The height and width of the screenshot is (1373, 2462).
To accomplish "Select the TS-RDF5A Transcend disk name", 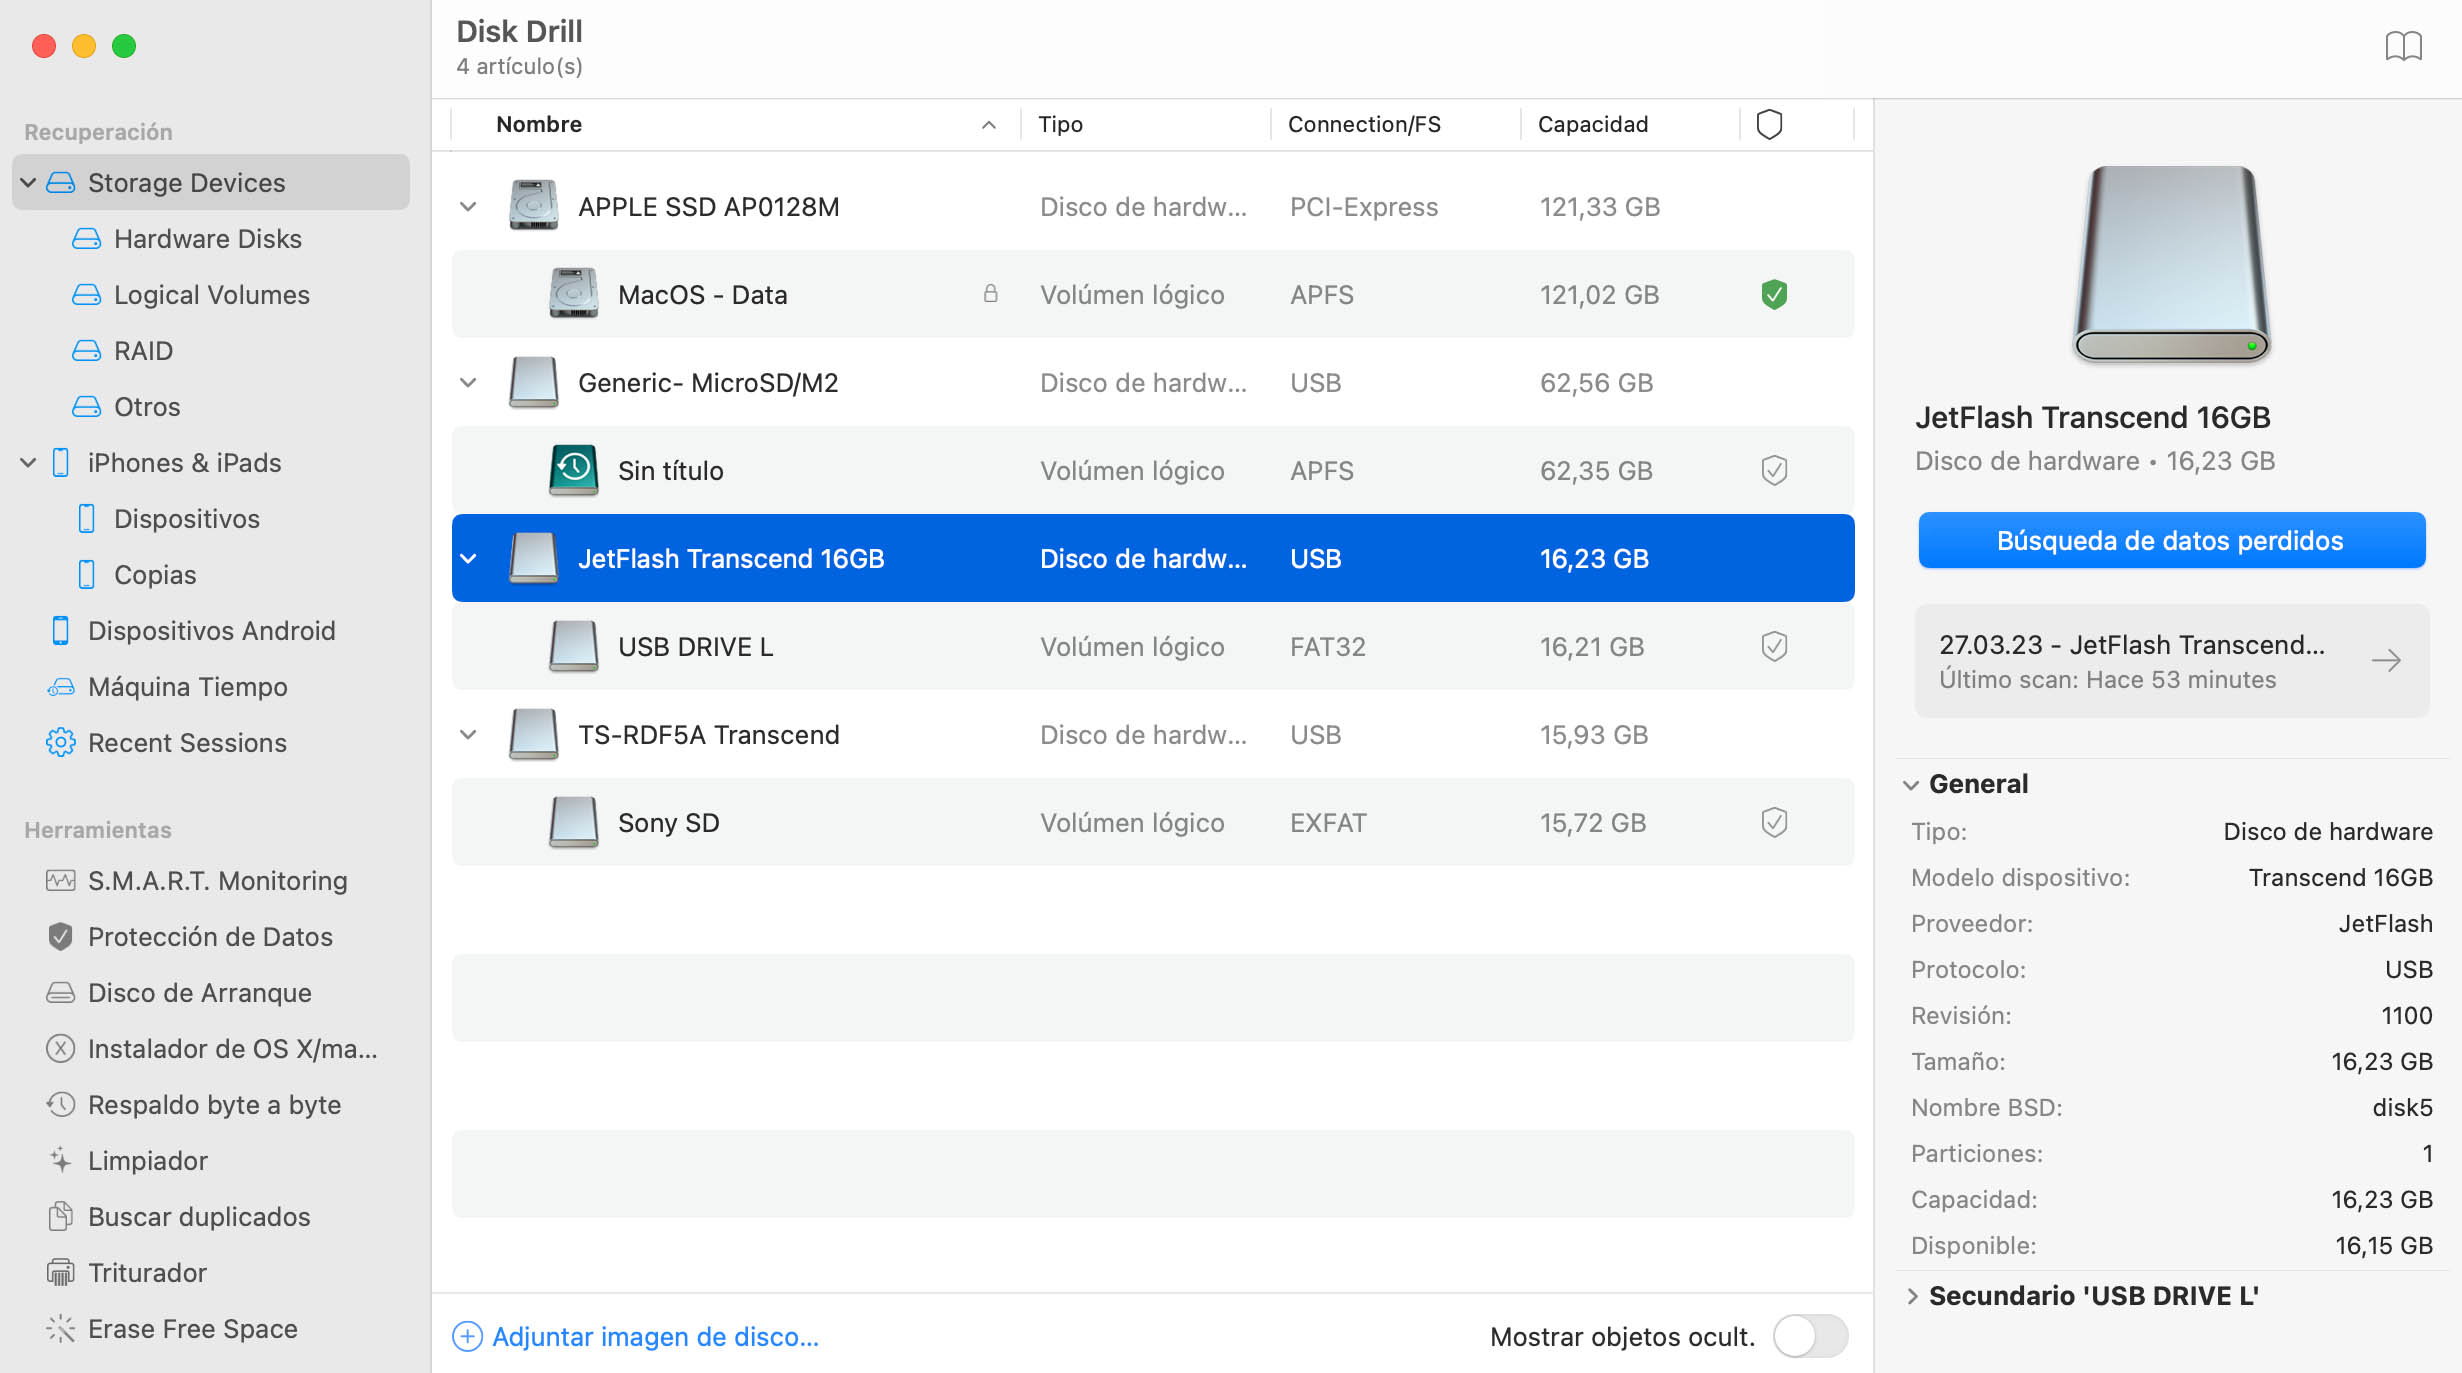I will 708,734.
